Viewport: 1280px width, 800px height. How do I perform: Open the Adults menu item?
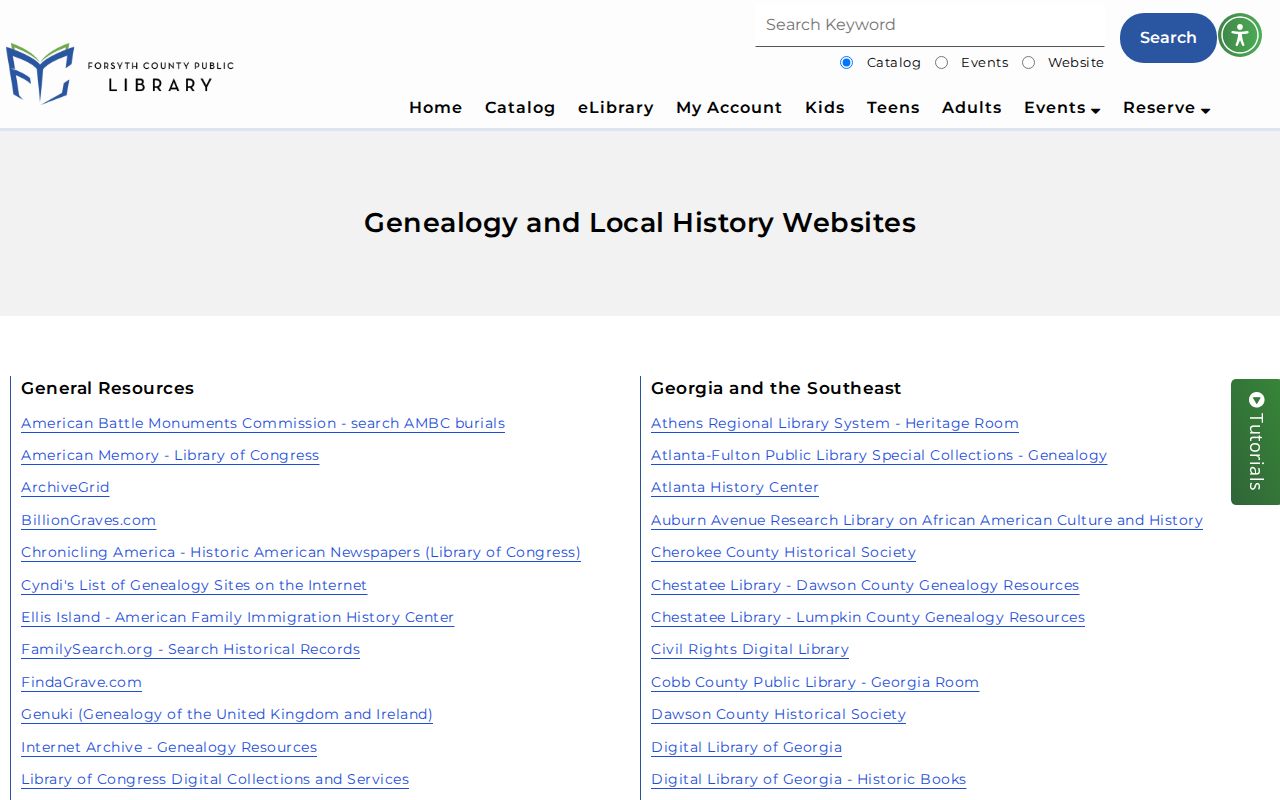(972, 108)
